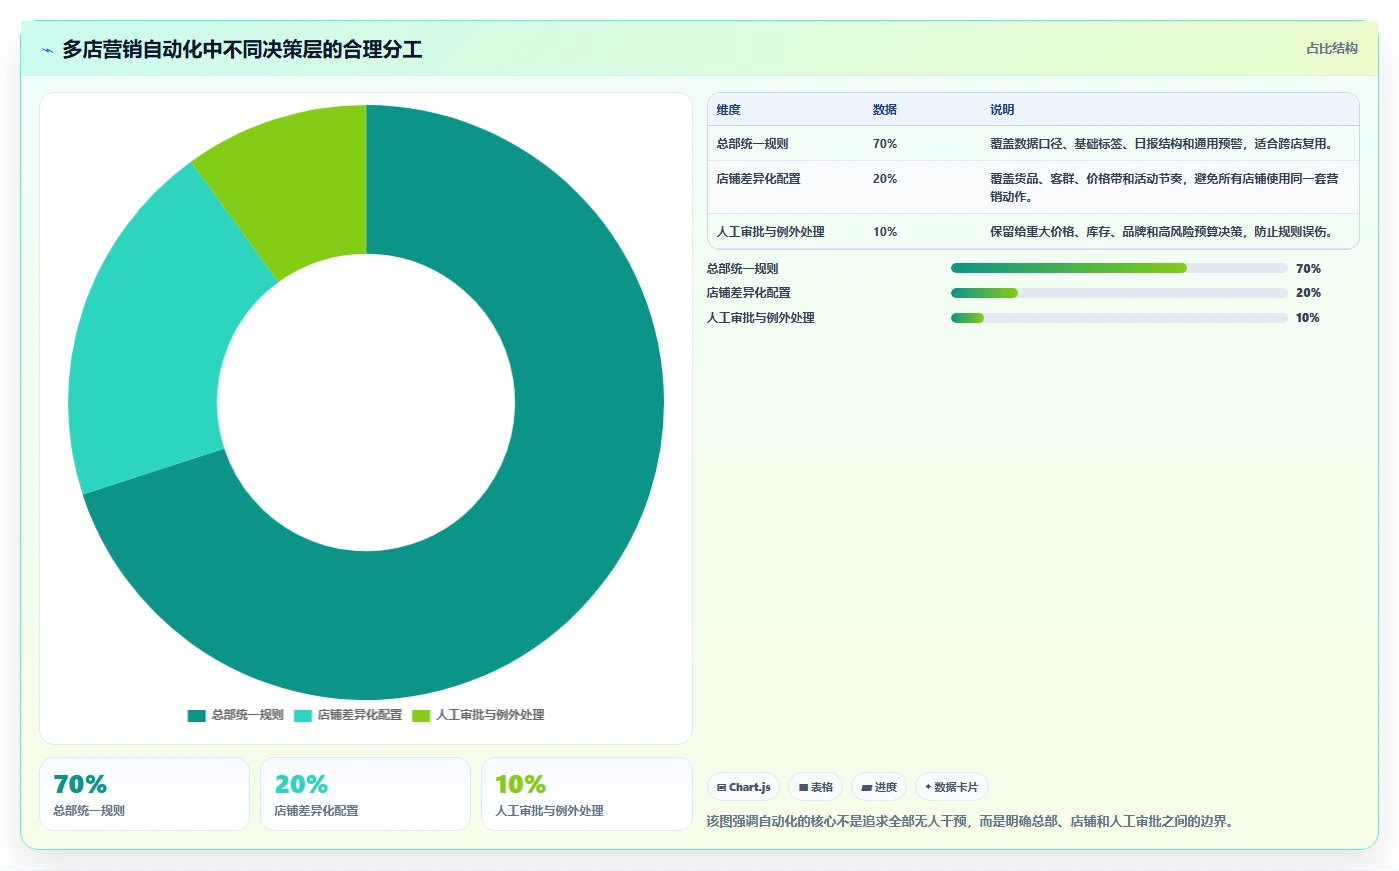Screen dimensions: 1399x871
Task: Click the 数据卡片 tag chip
Action: click(x=951, y=787)
